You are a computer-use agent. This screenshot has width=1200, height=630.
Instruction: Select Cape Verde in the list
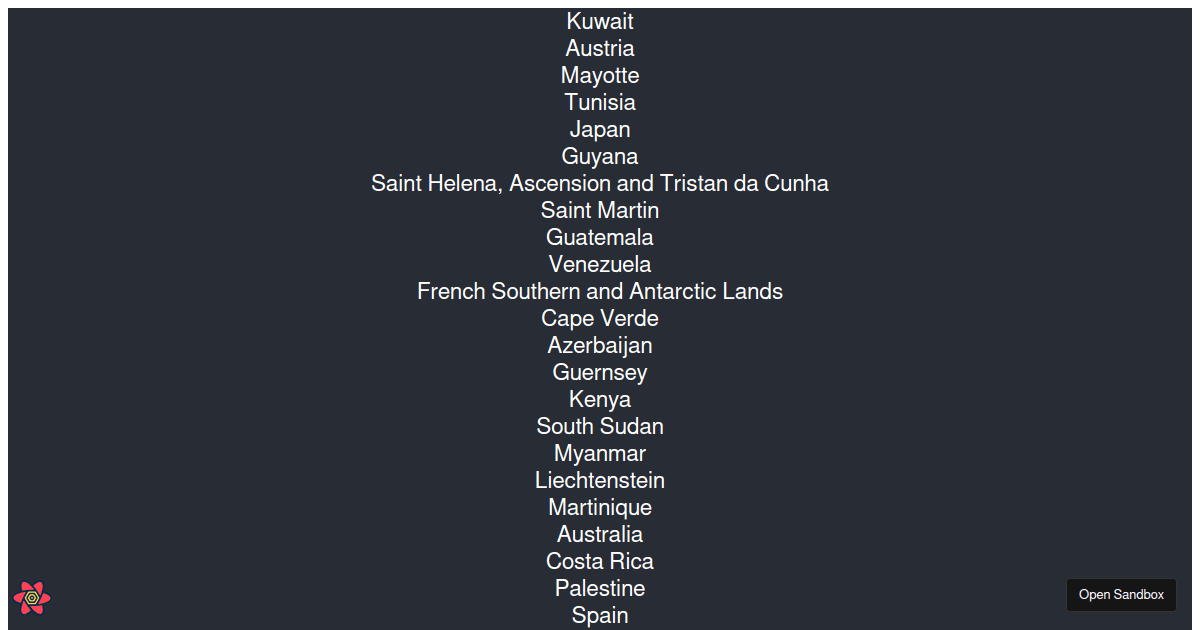click(600, 318)
